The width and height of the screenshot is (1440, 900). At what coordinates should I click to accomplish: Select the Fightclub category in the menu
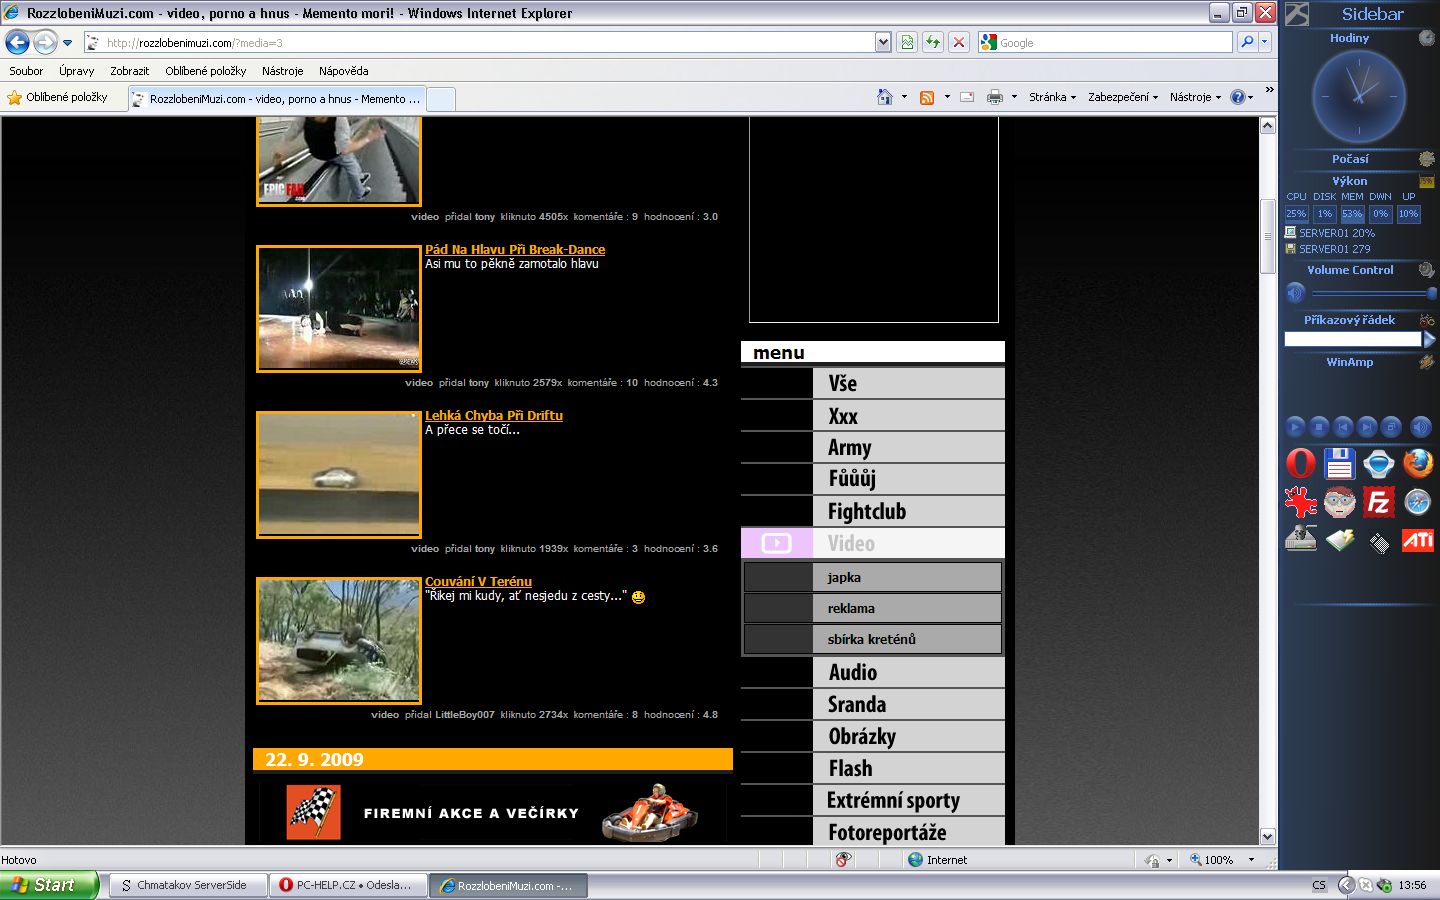pyautogui.click(x=866, y=512)
